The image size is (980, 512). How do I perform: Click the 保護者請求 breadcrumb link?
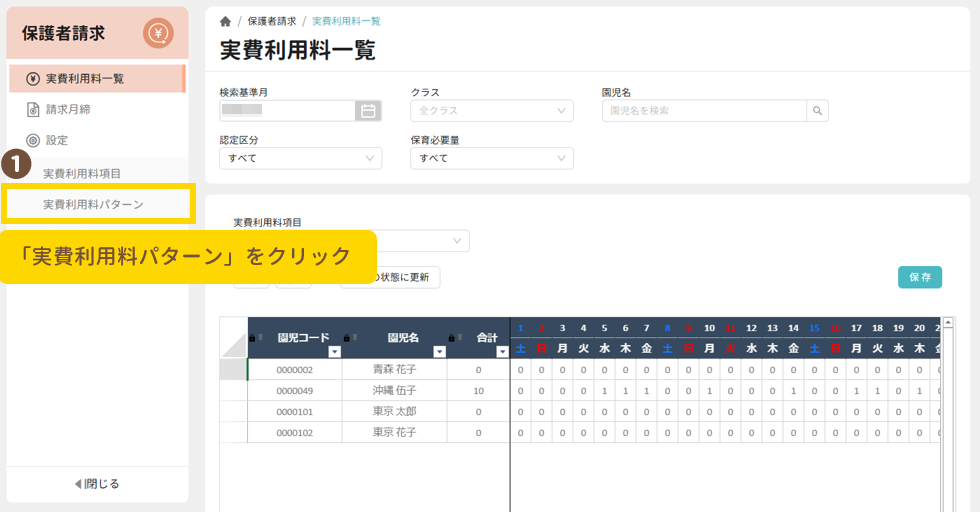[x=270, y=21]
